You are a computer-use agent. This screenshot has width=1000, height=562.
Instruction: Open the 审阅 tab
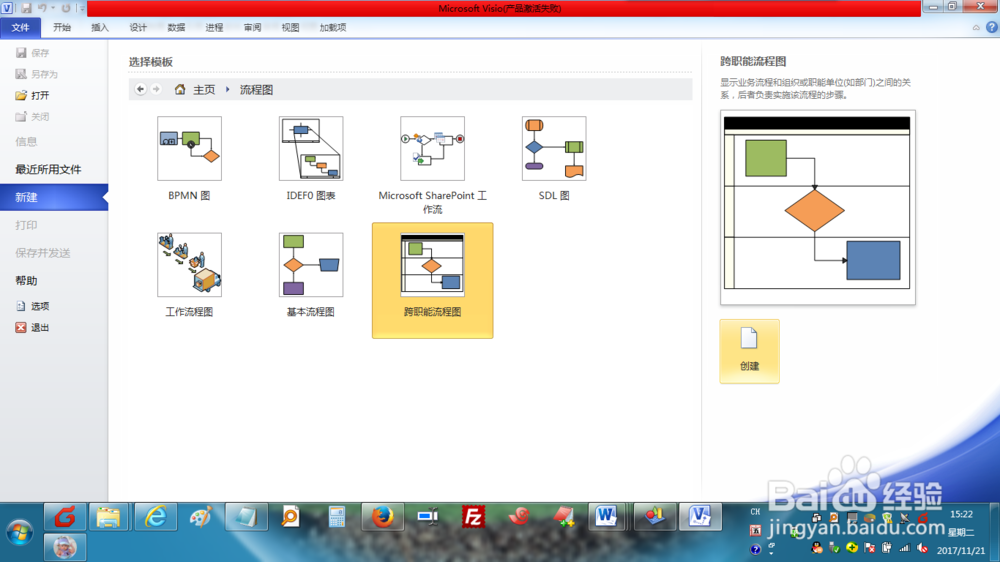click(252, 27)
